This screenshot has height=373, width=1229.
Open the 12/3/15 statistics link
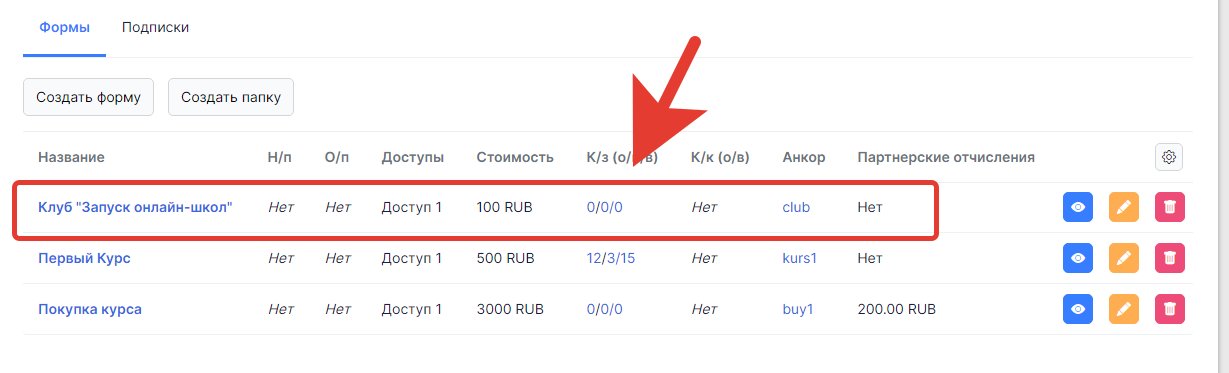tap(611, 258)
